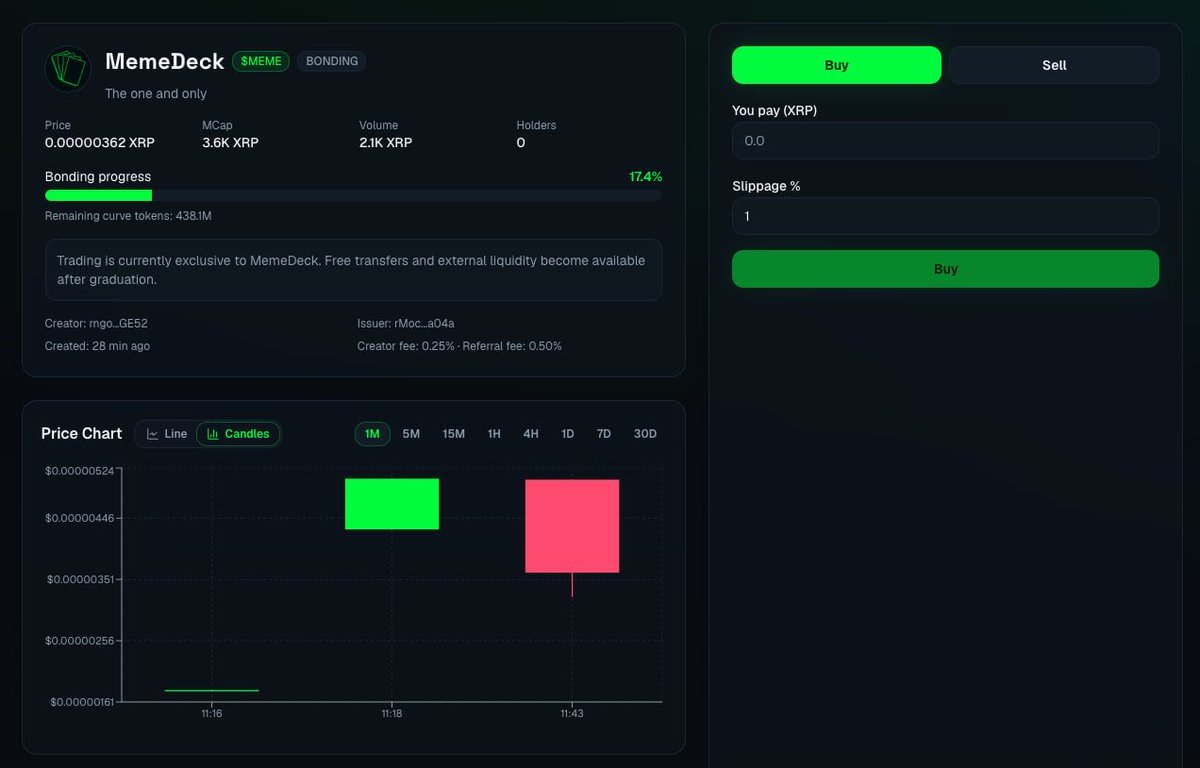Viewport: 1200px width, 768px height.
Task: Click the You pay (XRP) amount field
Action: [x=945, y=141]
